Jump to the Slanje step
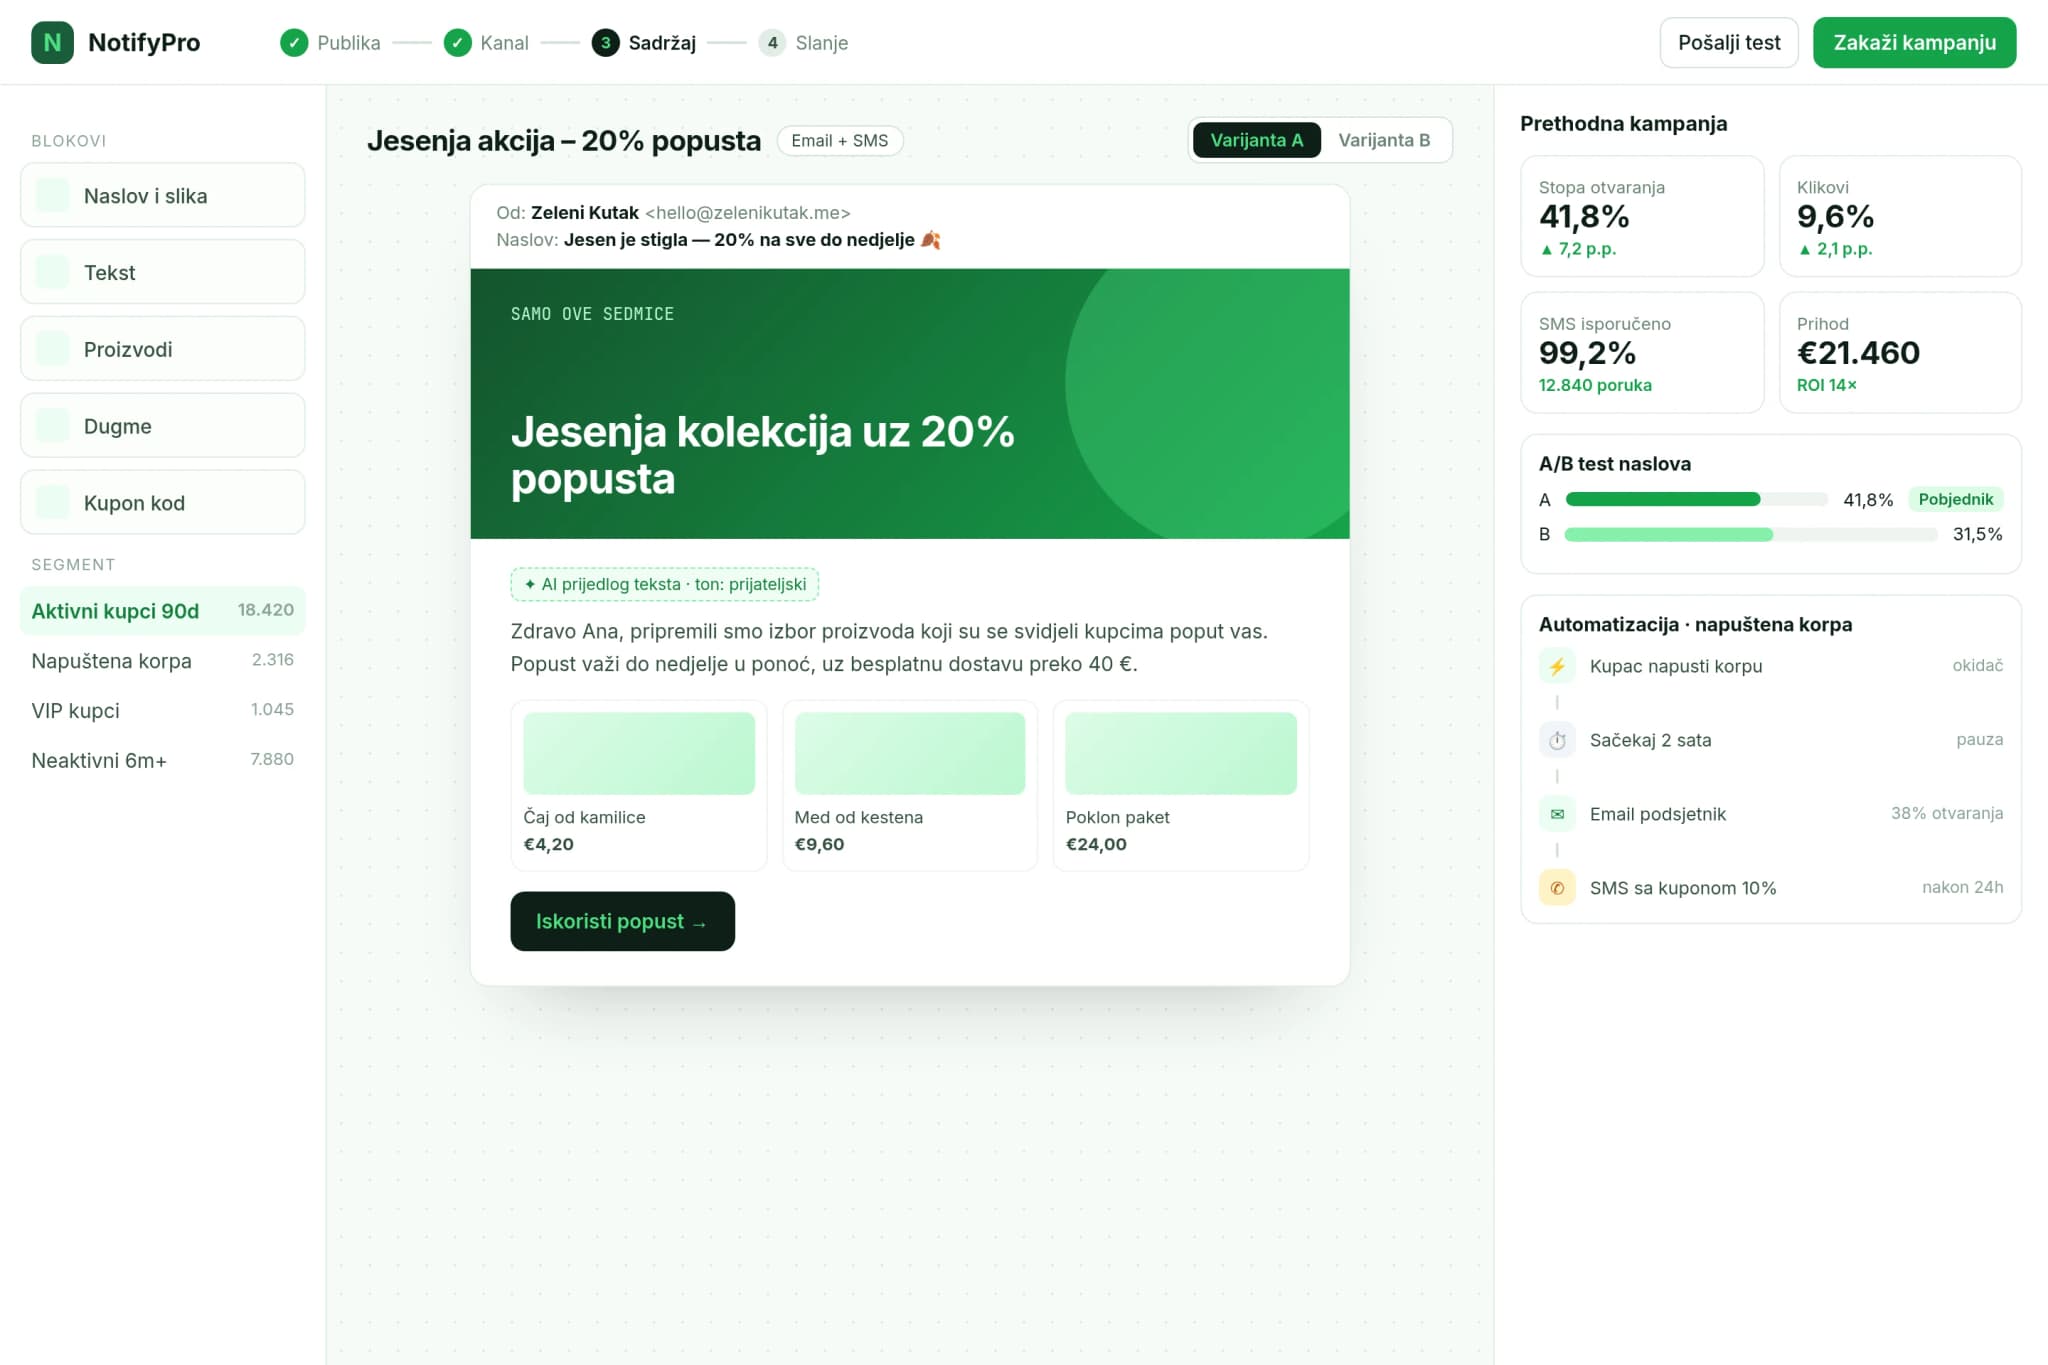Image resolution: width=2048 pixels, height=1365 pixels. point(803,43)
